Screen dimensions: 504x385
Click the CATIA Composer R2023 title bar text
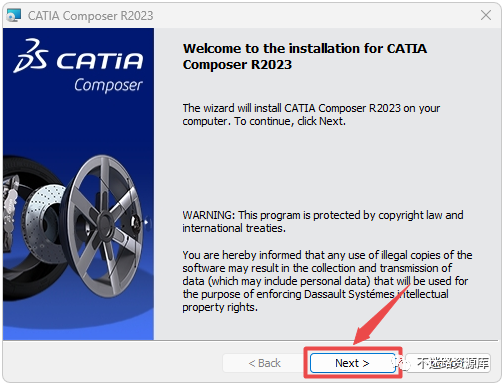pyautogui.click(x=91, y=16)
